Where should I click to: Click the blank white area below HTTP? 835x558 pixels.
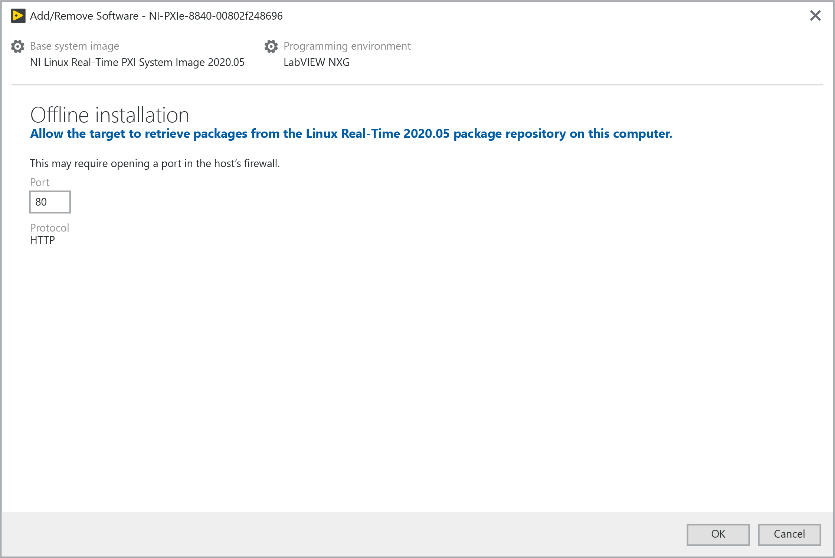[x=400, y=380]
